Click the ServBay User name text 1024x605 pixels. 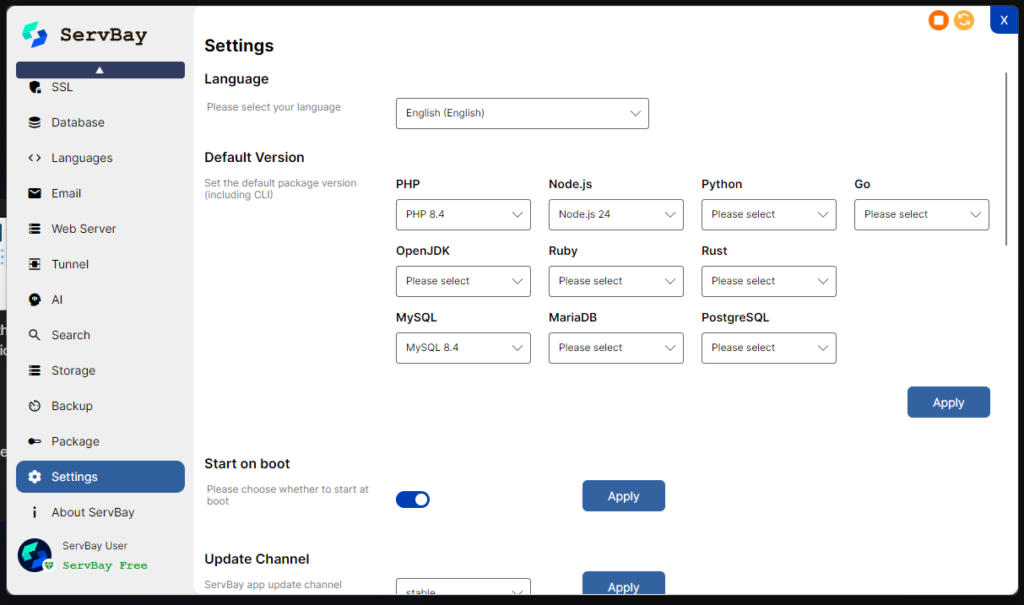(x=95, y=546)
